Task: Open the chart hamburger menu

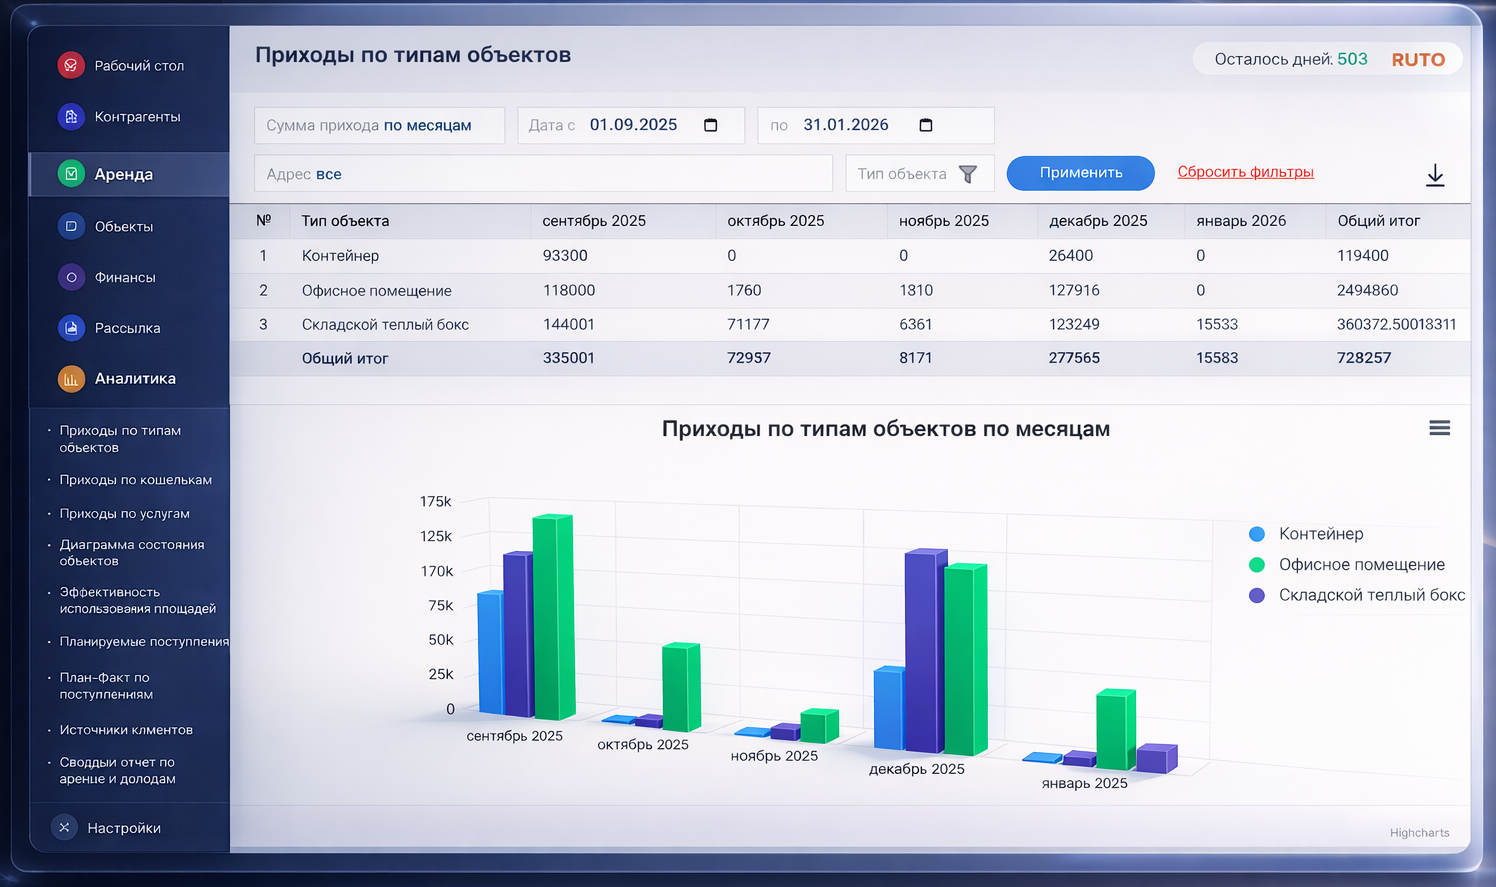Action: pyautogui.click(x=1440, y=428)
